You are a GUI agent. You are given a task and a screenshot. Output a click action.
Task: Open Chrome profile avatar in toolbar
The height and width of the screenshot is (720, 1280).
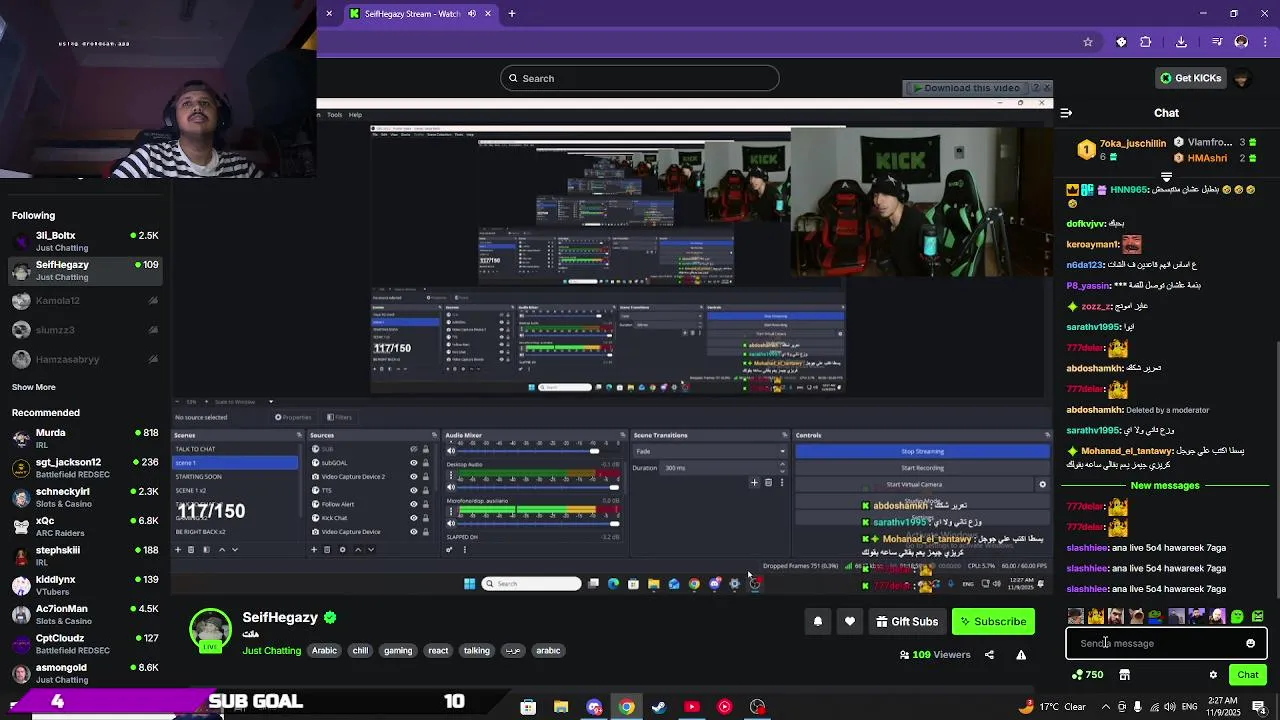[x=1241, y=42]
